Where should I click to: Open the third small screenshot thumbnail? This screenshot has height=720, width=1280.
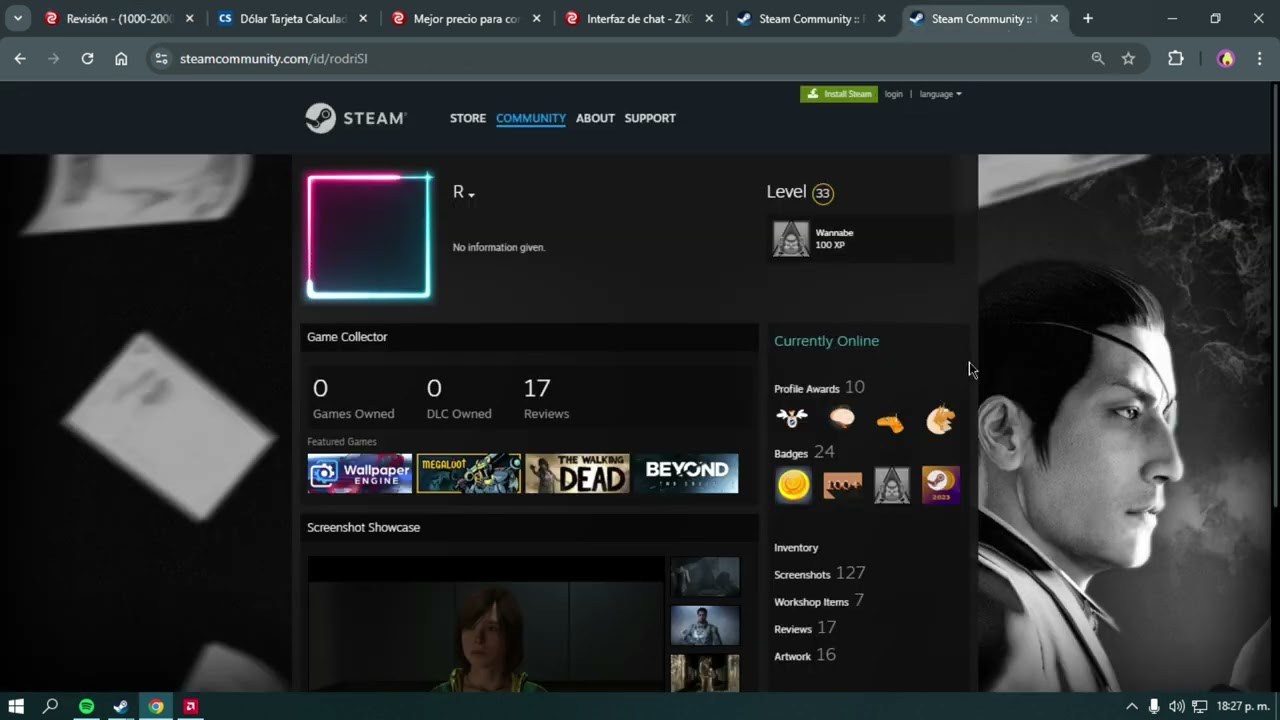click(705, 673)
